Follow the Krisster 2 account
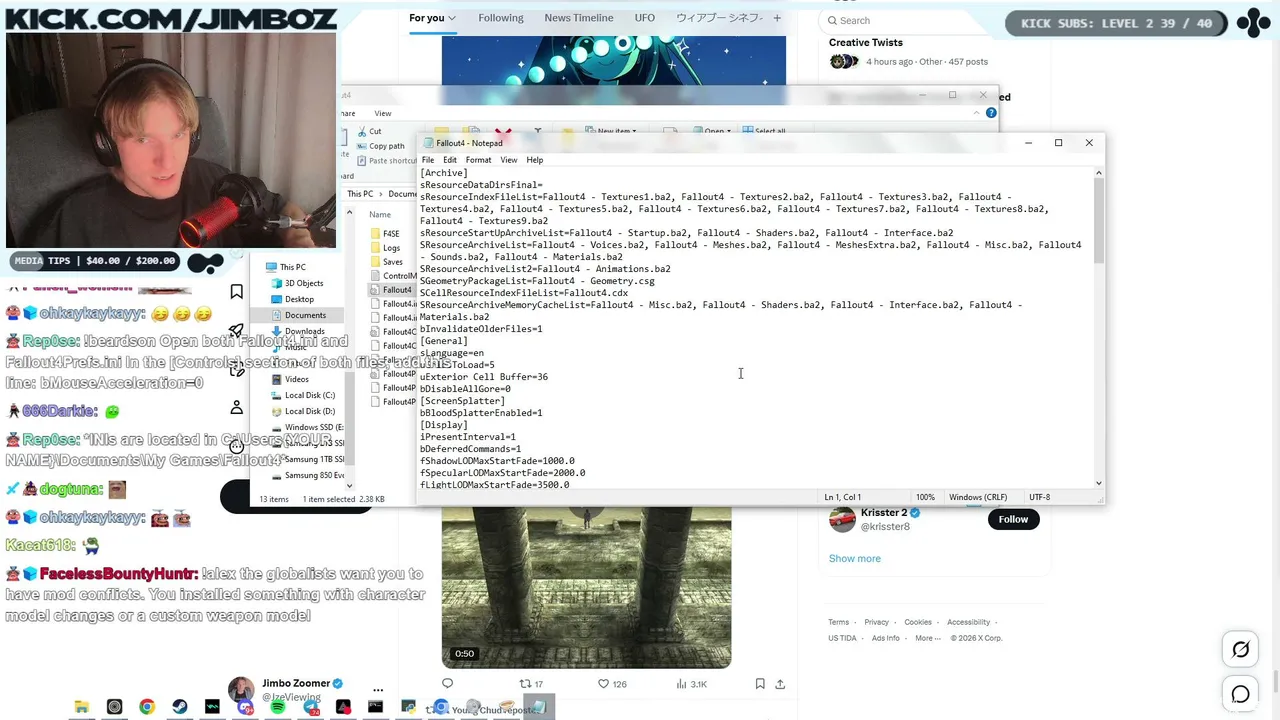This screenshot has height=720, width=1280. [x=1013, y=519]
